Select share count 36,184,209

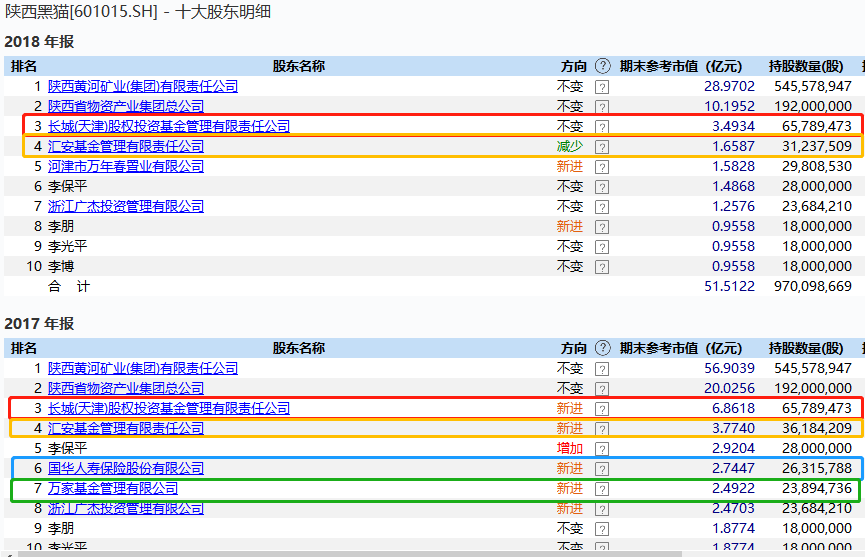coord(817,428)
